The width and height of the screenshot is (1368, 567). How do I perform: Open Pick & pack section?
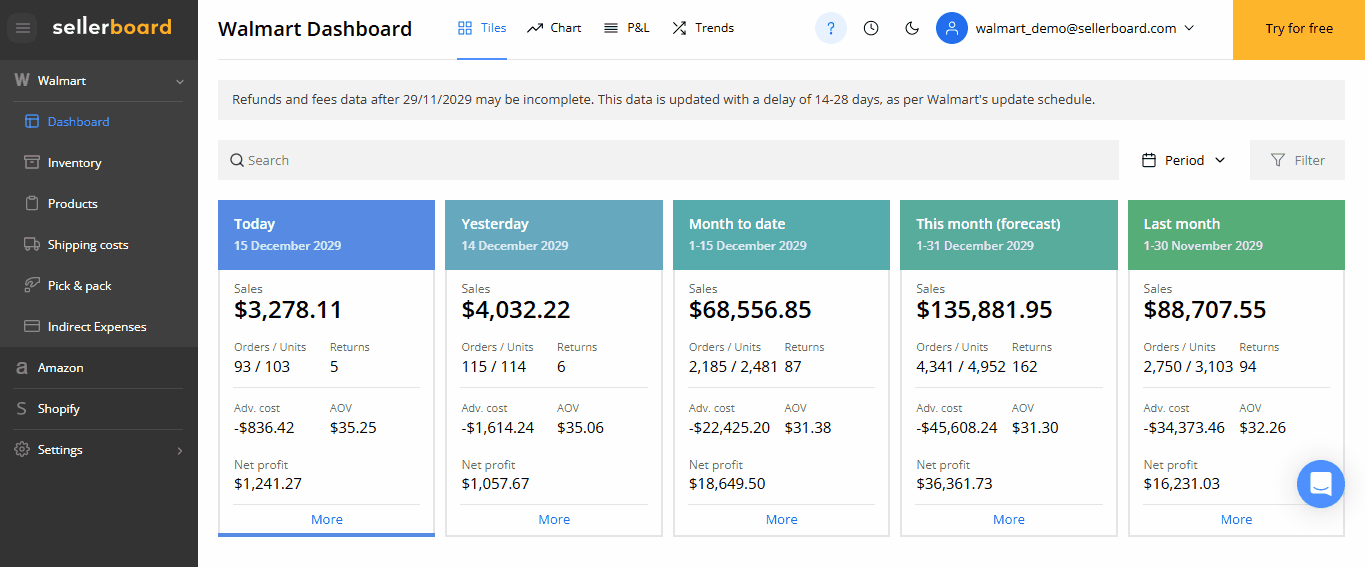tap(79, 286)
